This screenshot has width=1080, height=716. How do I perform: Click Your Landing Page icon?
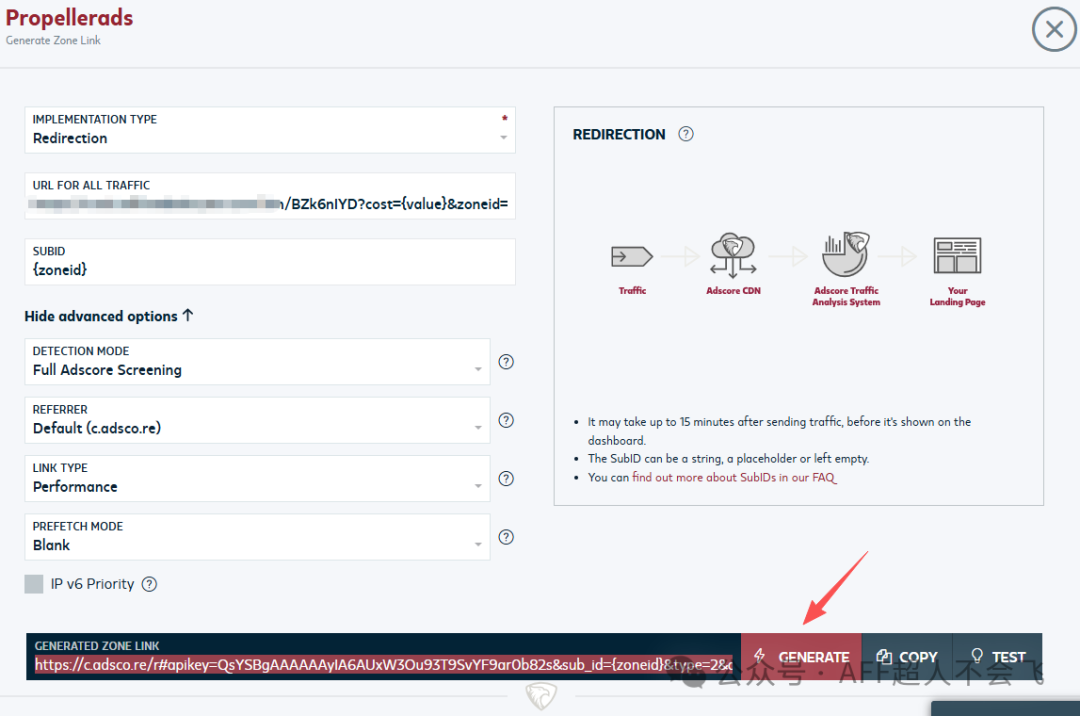pos(957,255)
